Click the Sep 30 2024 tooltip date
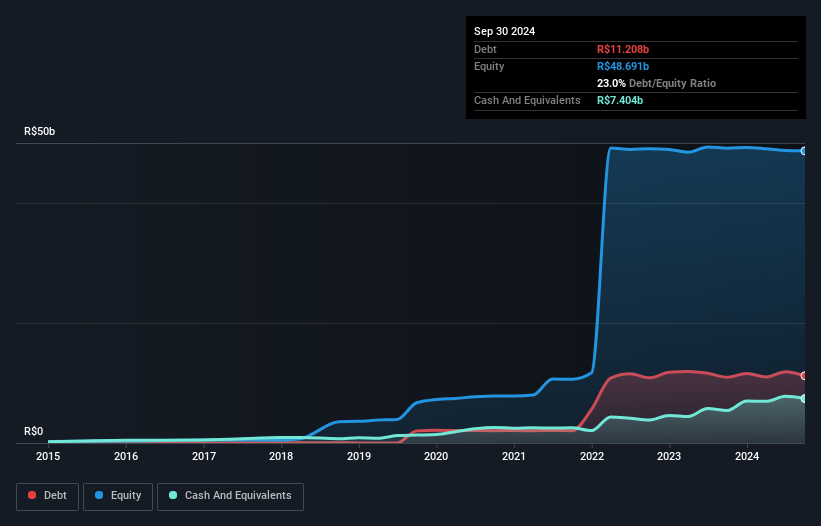Image resolution: width=821 pixels, height=526 pixels. click(x=504, y=31)
